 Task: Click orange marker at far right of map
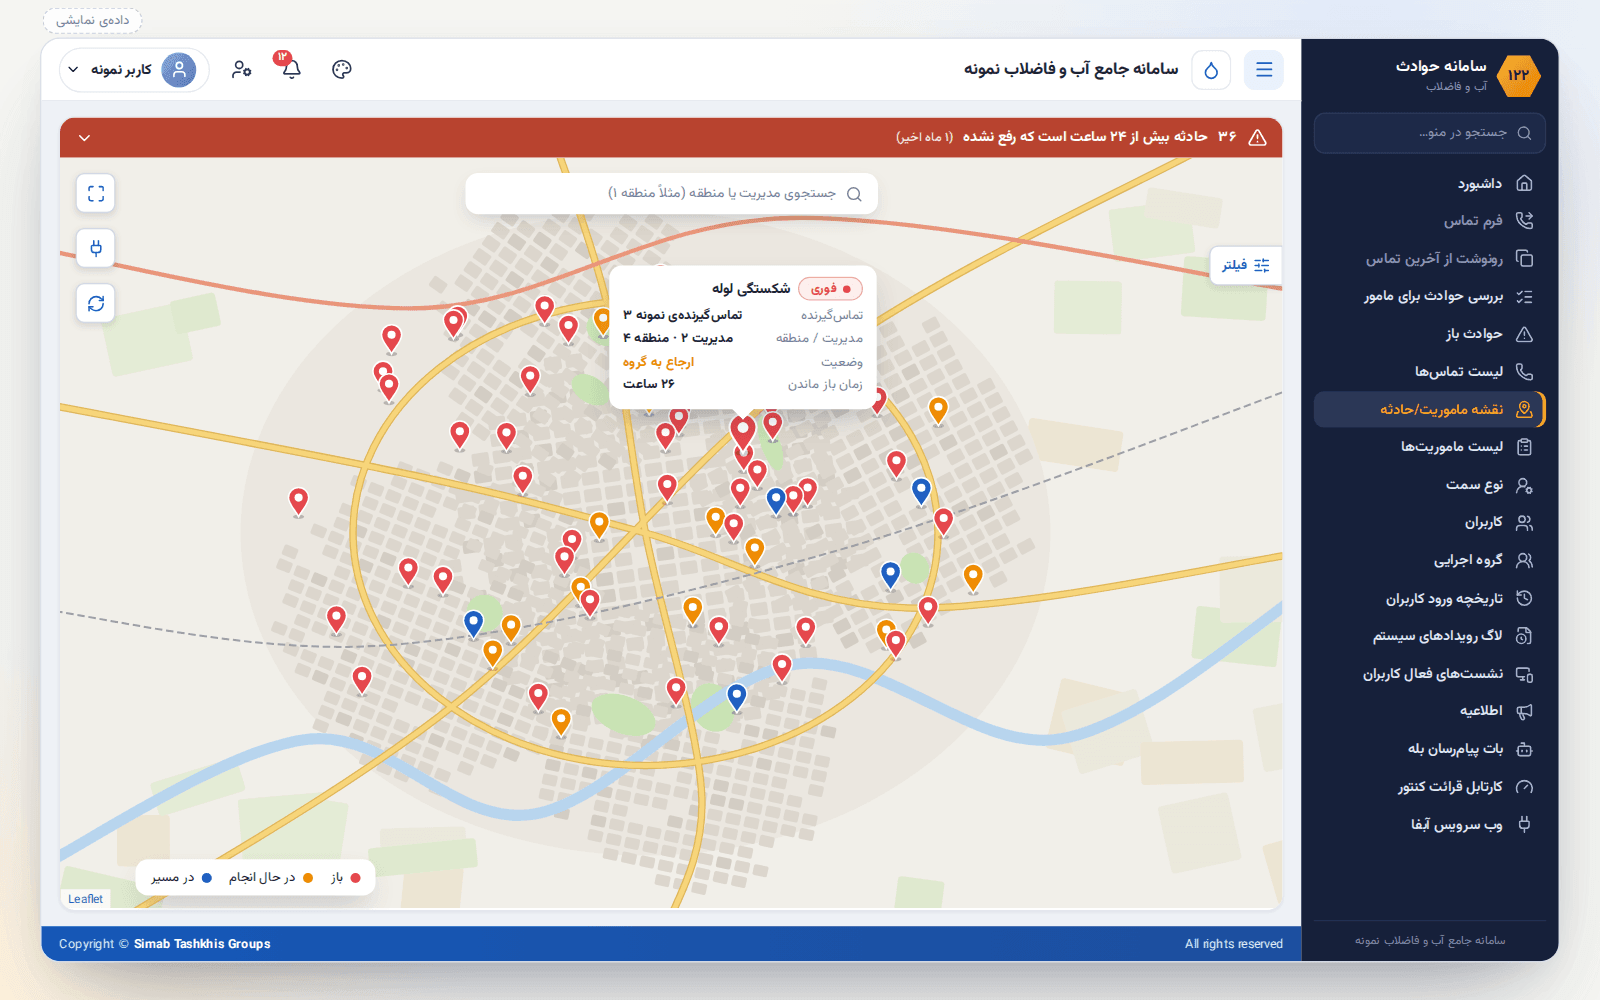(973, 577)
